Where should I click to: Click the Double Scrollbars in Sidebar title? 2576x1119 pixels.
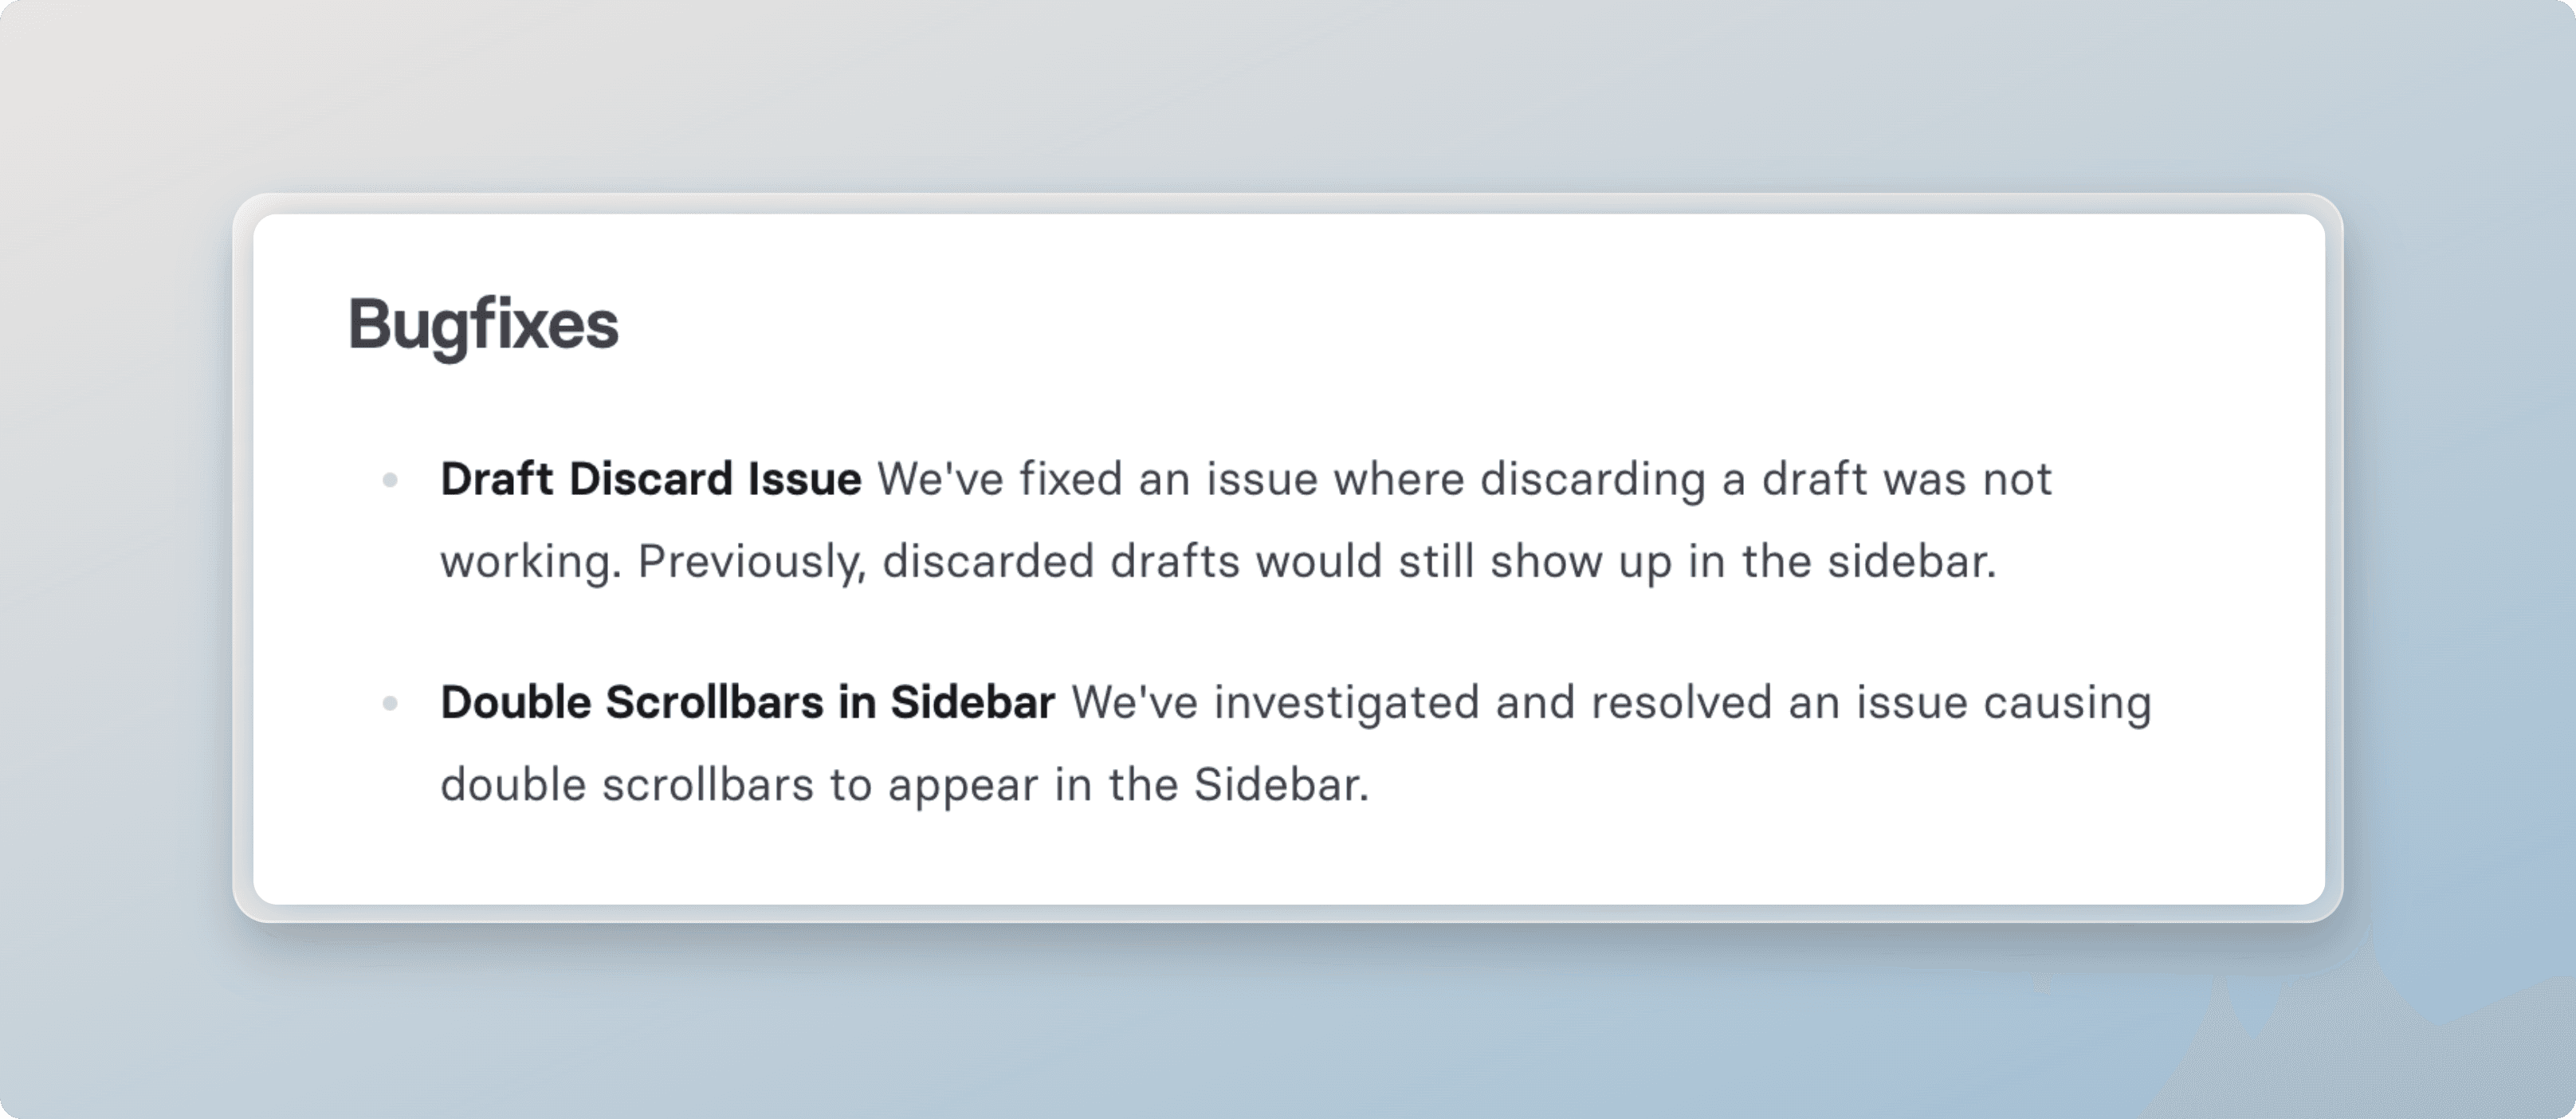coord(748,702)
